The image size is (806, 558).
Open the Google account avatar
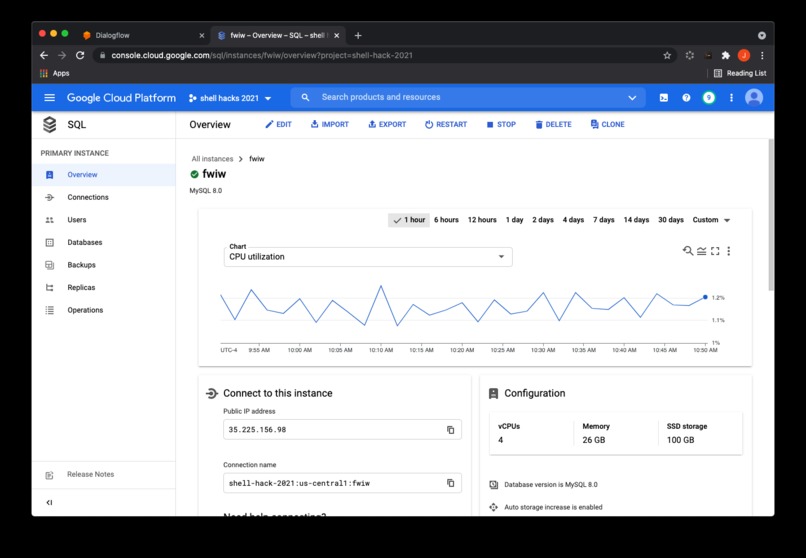point(754,98)
